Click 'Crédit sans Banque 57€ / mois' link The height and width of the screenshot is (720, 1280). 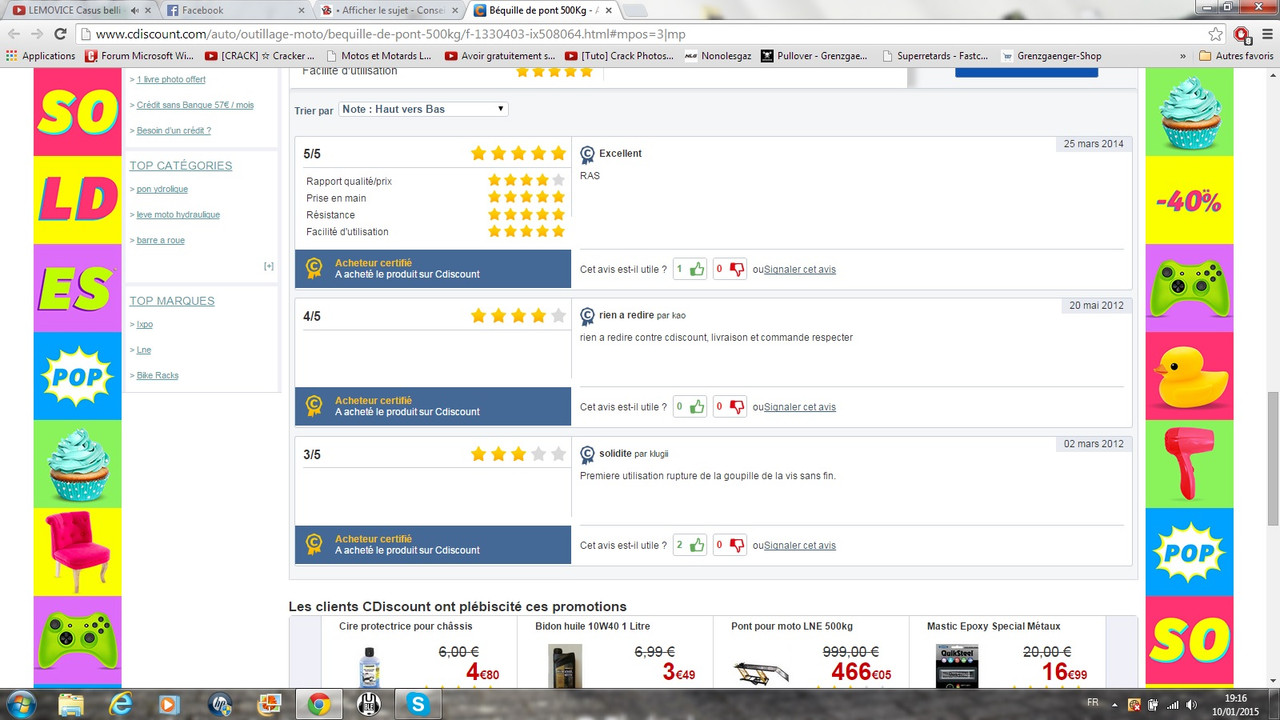click(195, 105)
